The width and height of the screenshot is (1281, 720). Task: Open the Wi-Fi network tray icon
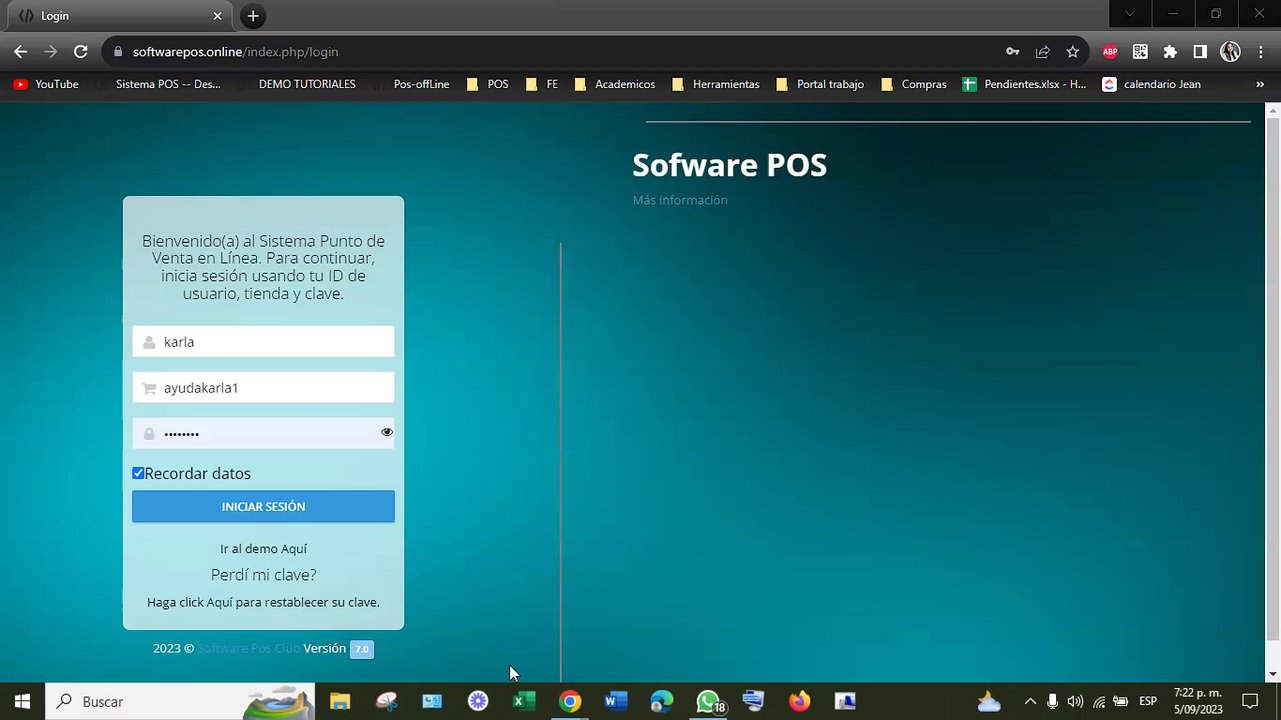point(1098,701)
